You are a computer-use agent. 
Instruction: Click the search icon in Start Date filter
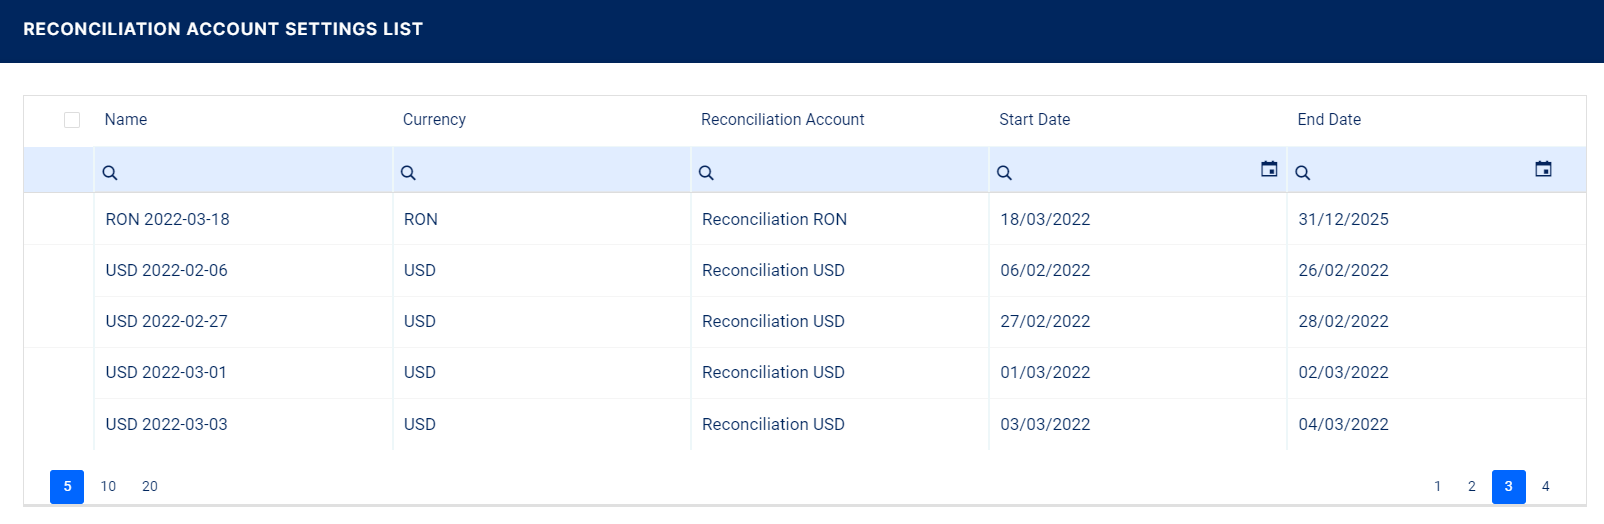(1004, 173)
